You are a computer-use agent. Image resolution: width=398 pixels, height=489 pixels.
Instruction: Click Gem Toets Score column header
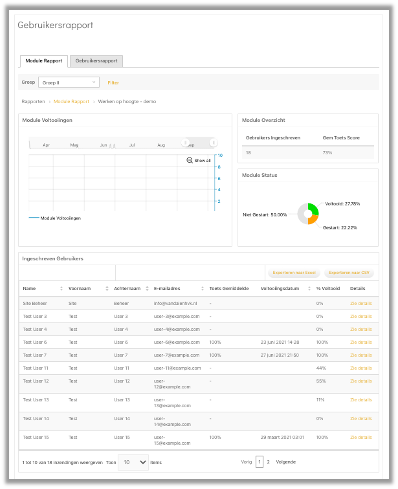pyautogui.click(x=341, y=138)
